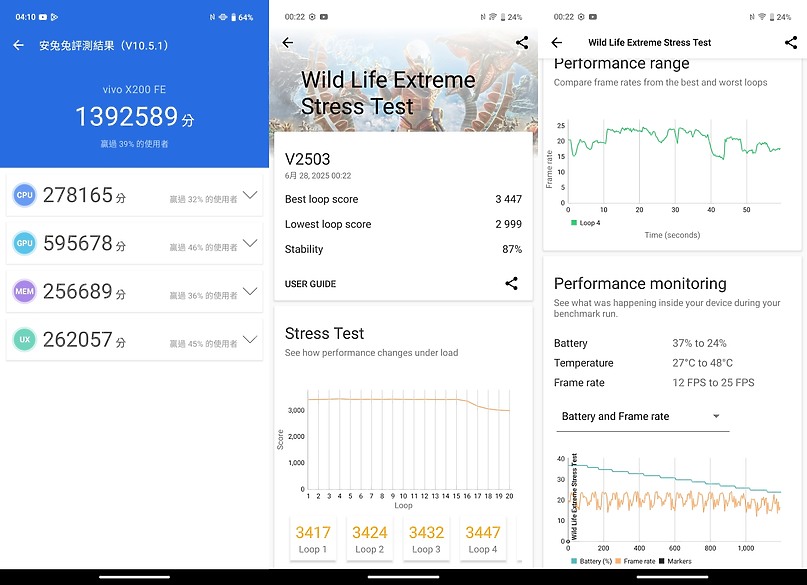Expand GPU score 595678 details

click(x=250, y=243)
